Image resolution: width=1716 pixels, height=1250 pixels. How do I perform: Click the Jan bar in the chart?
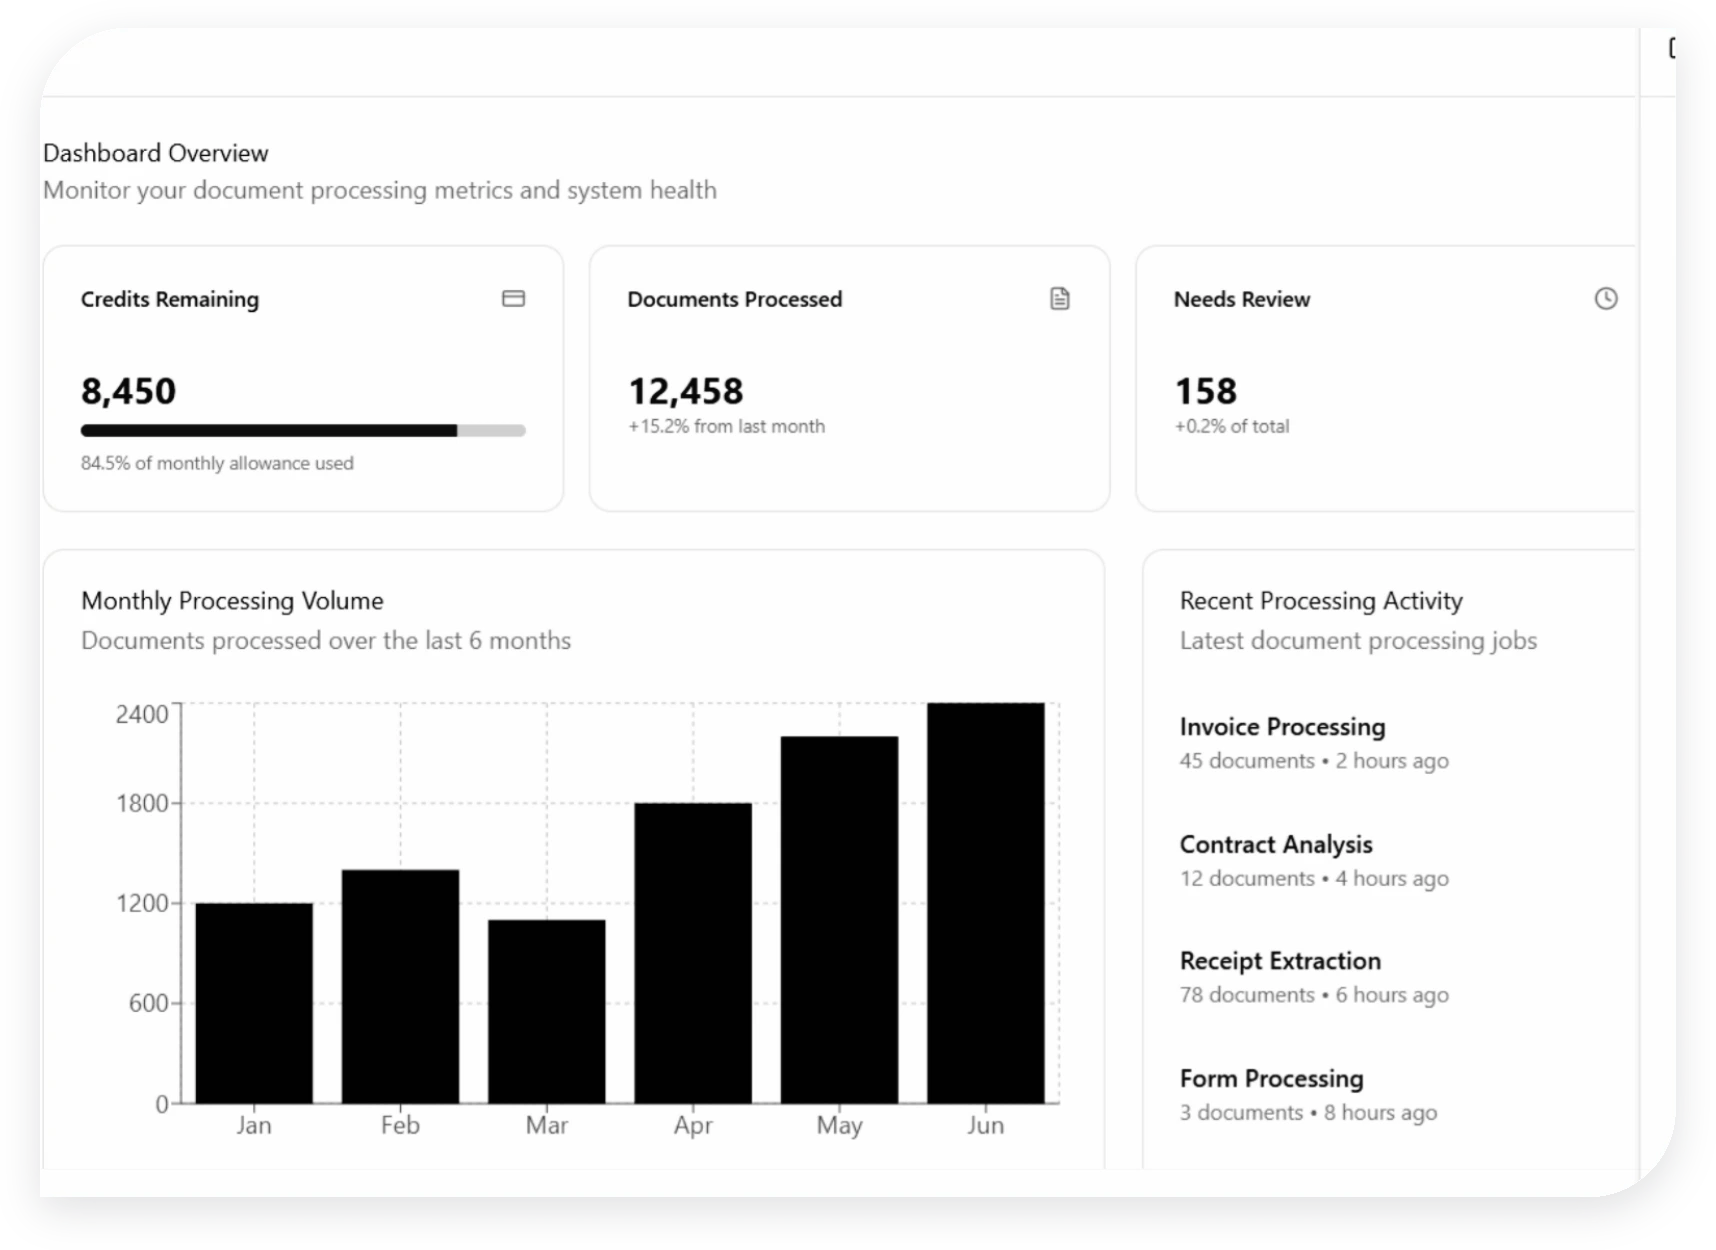254,1003
